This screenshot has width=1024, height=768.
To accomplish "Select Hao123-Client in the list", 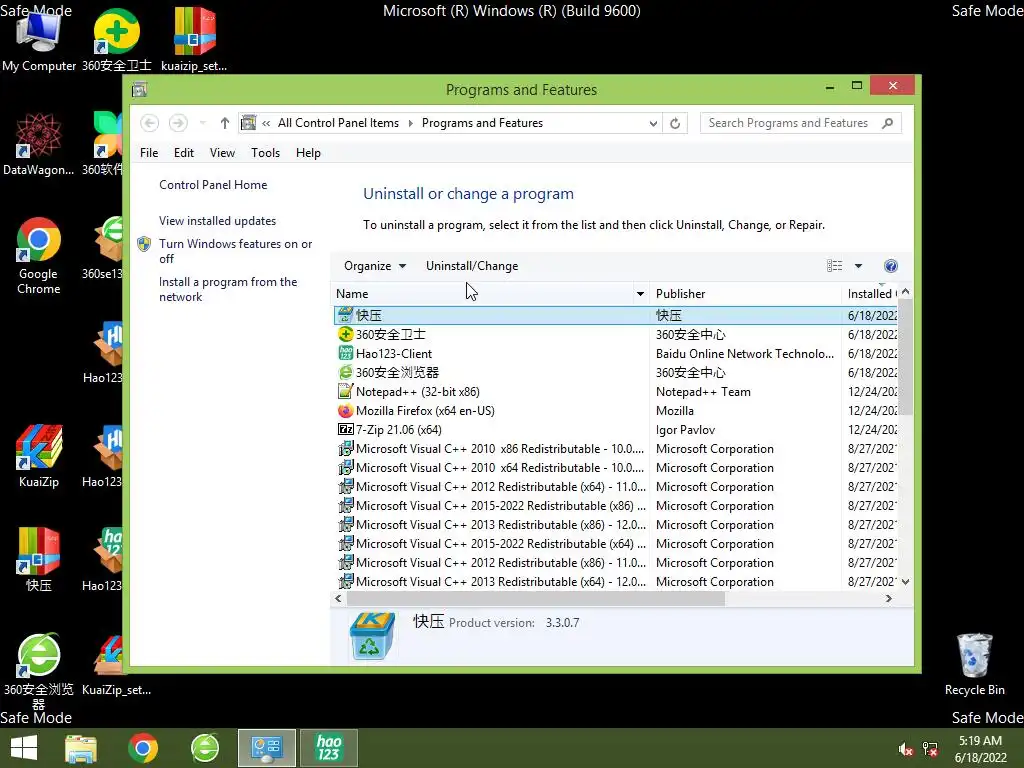I will (x=615, y=353).
